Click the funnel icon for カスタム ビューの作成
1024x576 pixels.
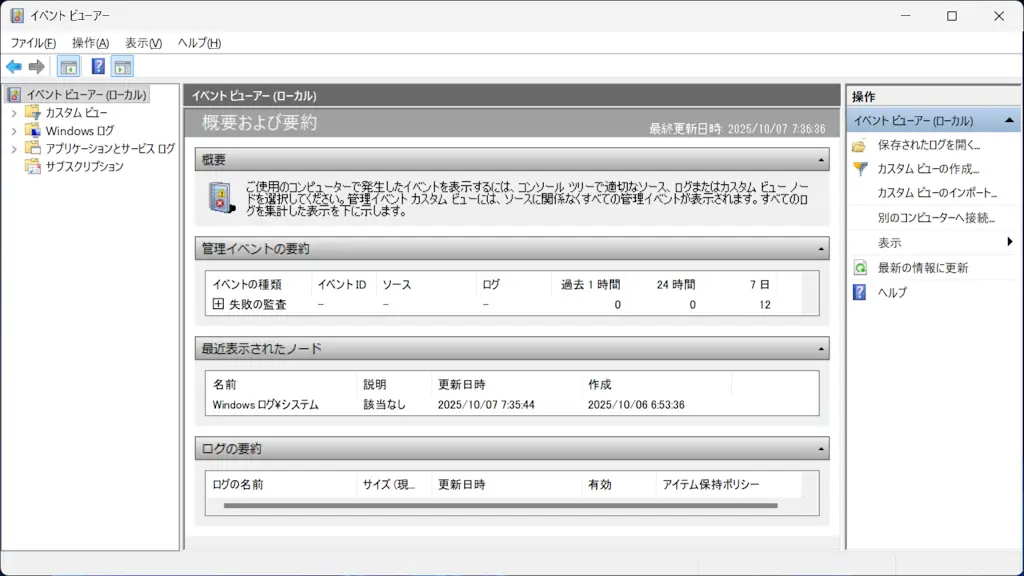coord(859,169)
